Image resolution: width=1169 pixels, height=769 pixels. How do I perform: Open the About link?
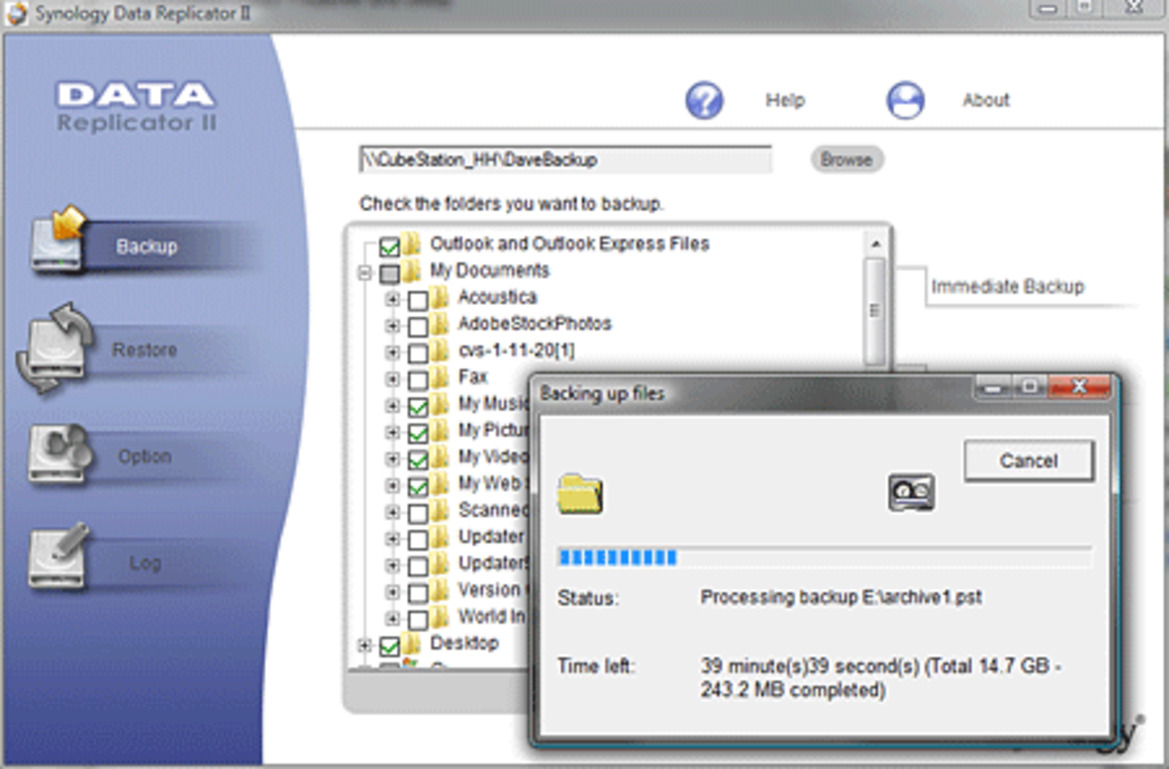pos(986,100)
